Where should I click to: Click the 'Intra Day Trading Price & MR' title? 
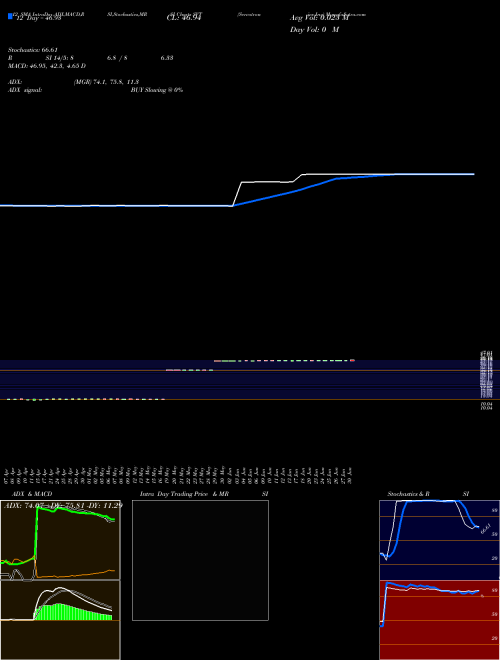tap(184, 494)
